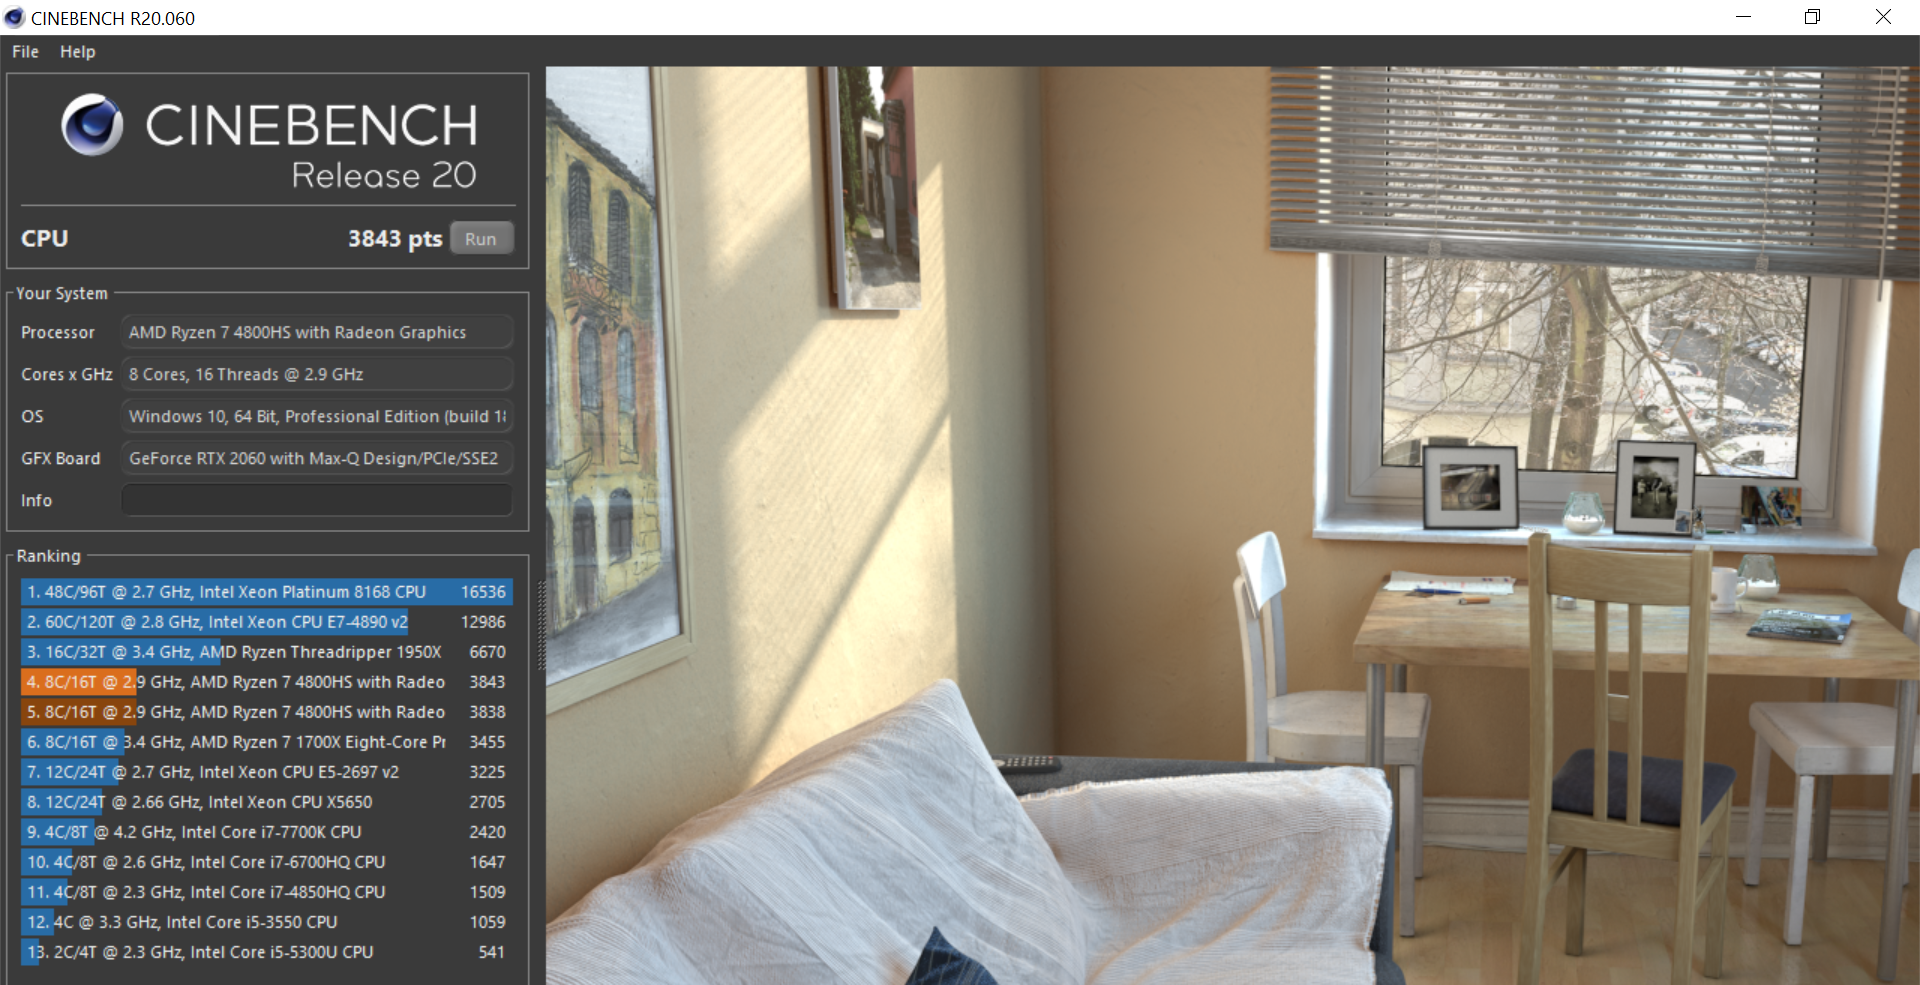
Task: Click the Cinebench logo sphere icon
Action: [92, 125]
